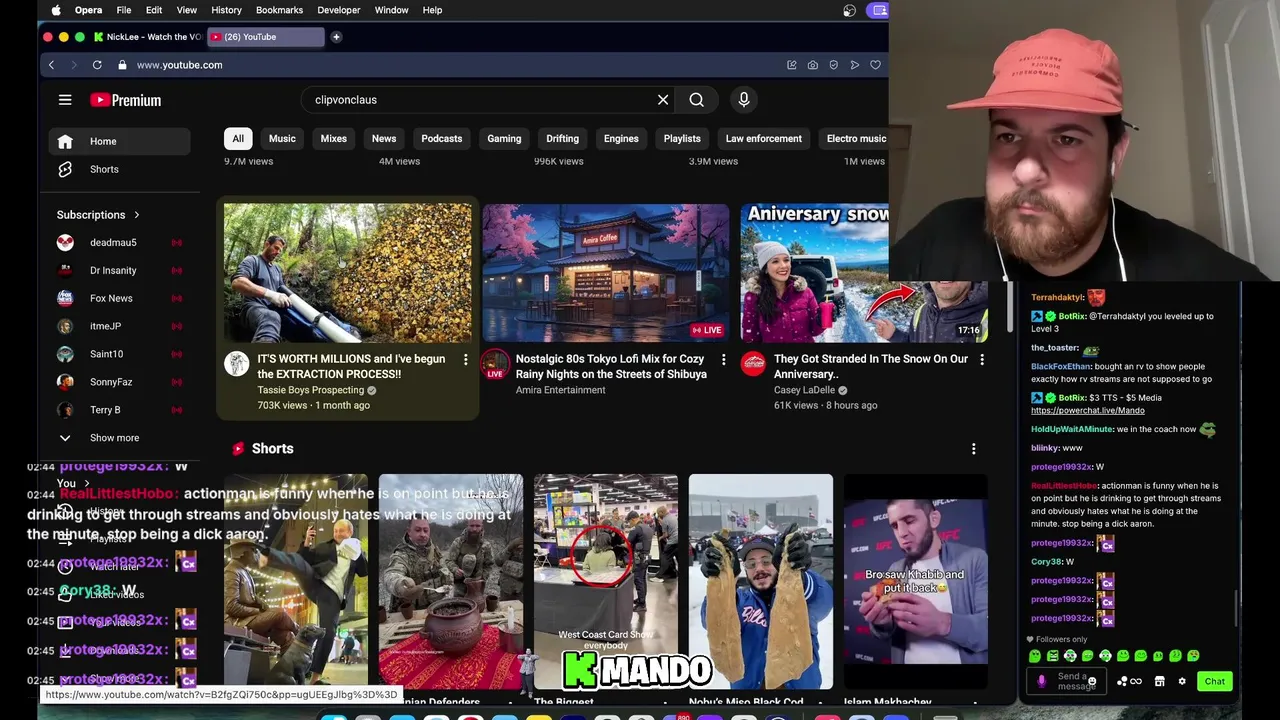Open more options for Tassie Boys video
Image resolution: width=1280 pixels, height=720 pixels.
point(465,359)
